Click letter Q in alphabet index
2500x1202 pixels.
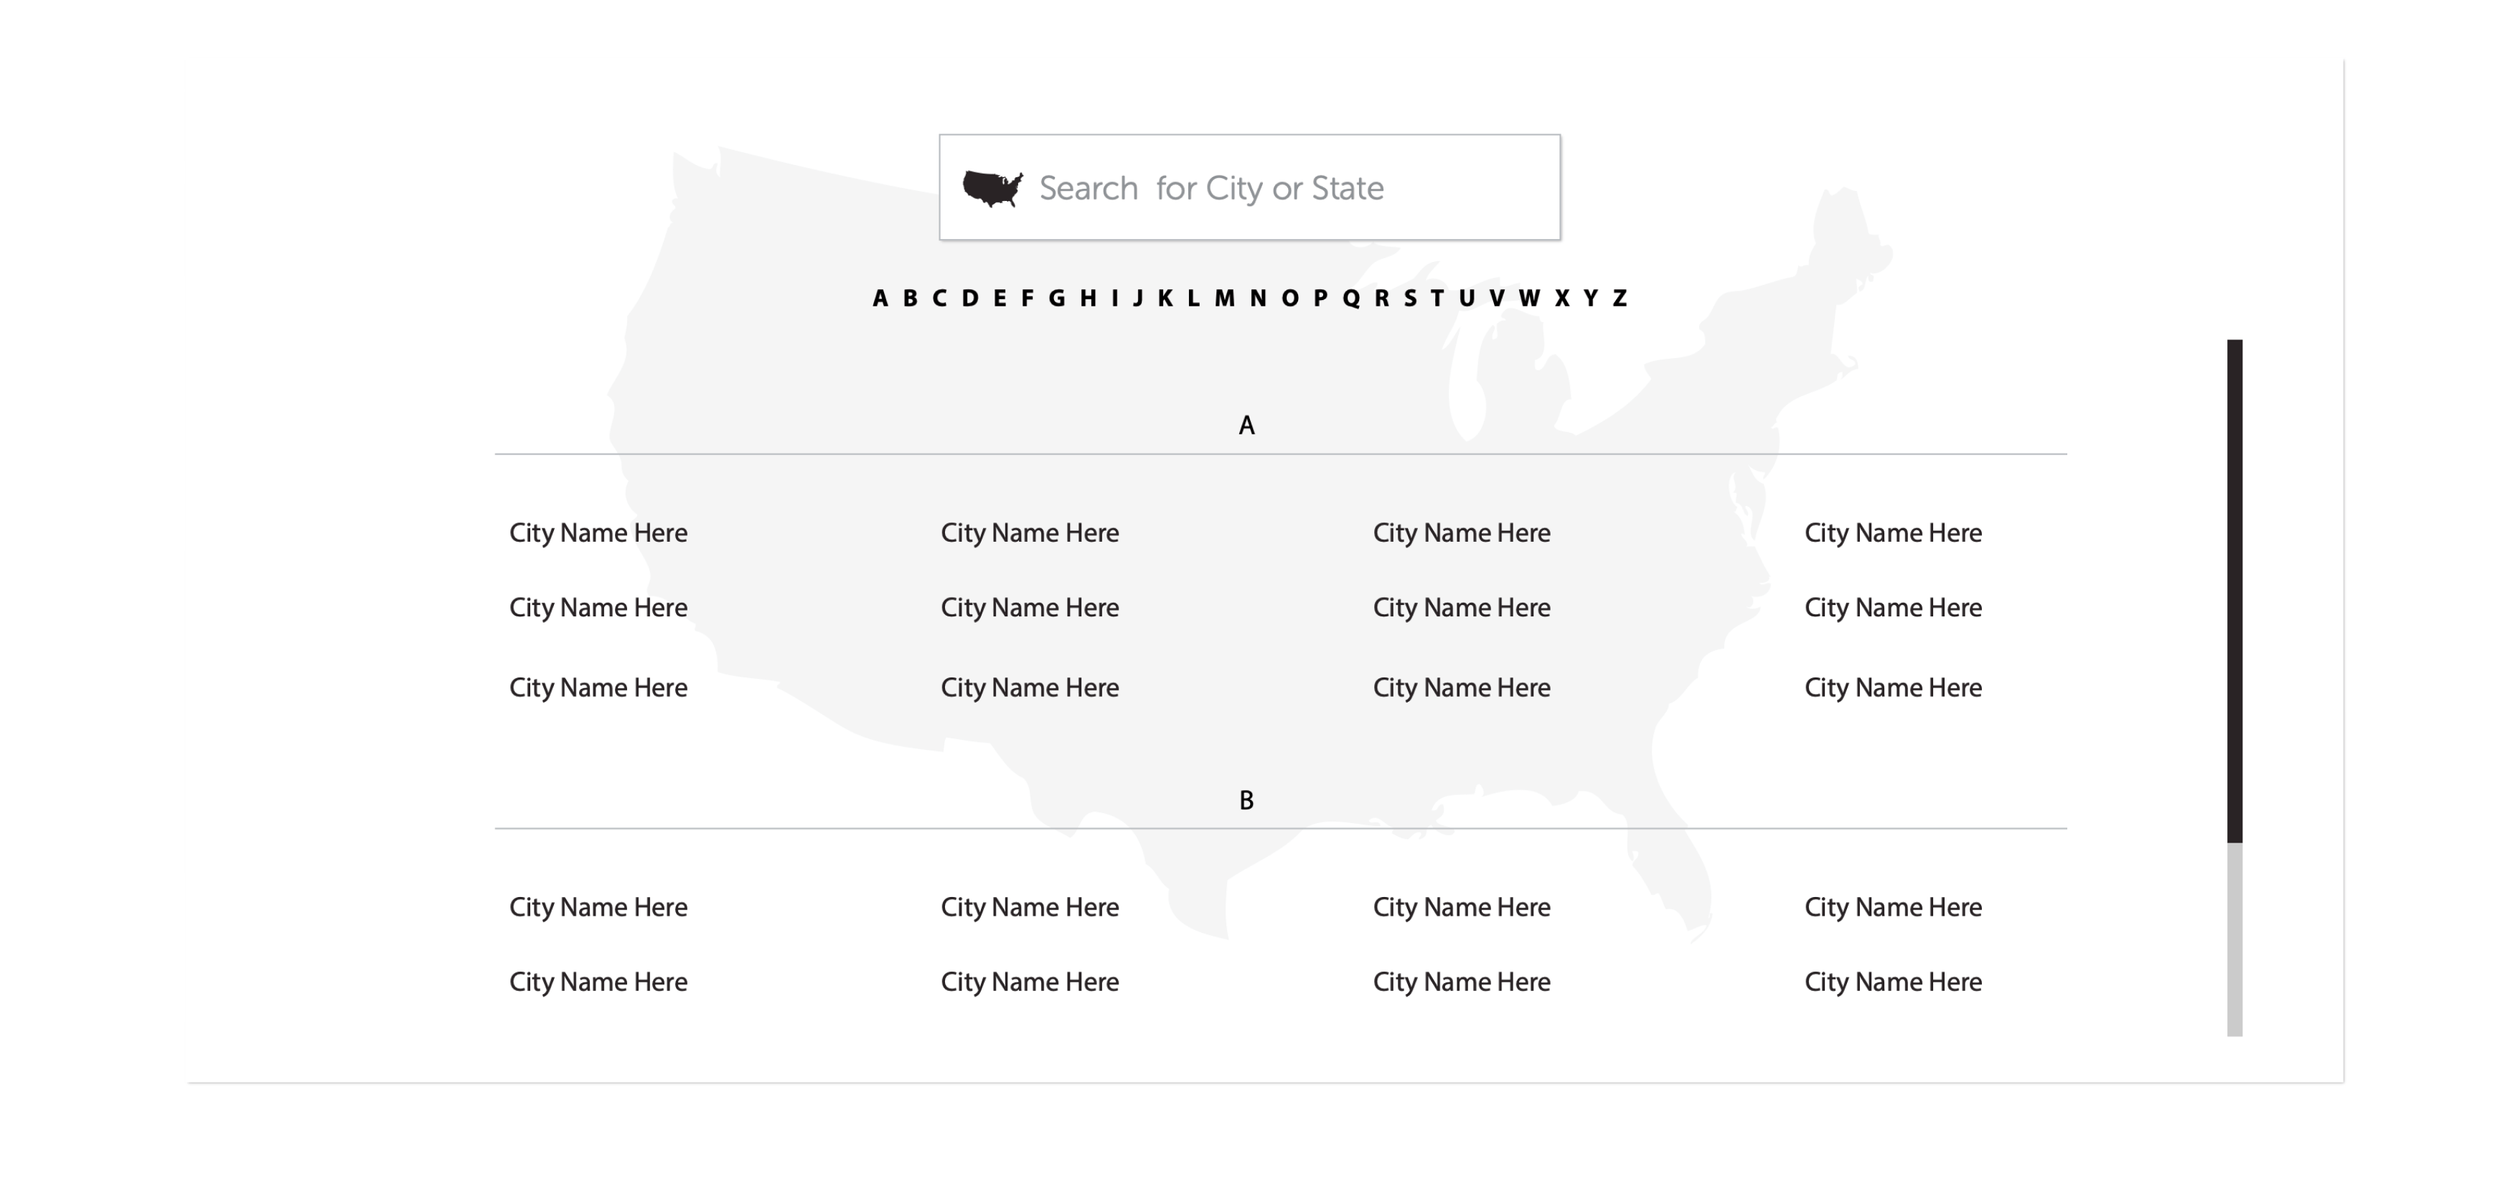(x=1351, y=298)
